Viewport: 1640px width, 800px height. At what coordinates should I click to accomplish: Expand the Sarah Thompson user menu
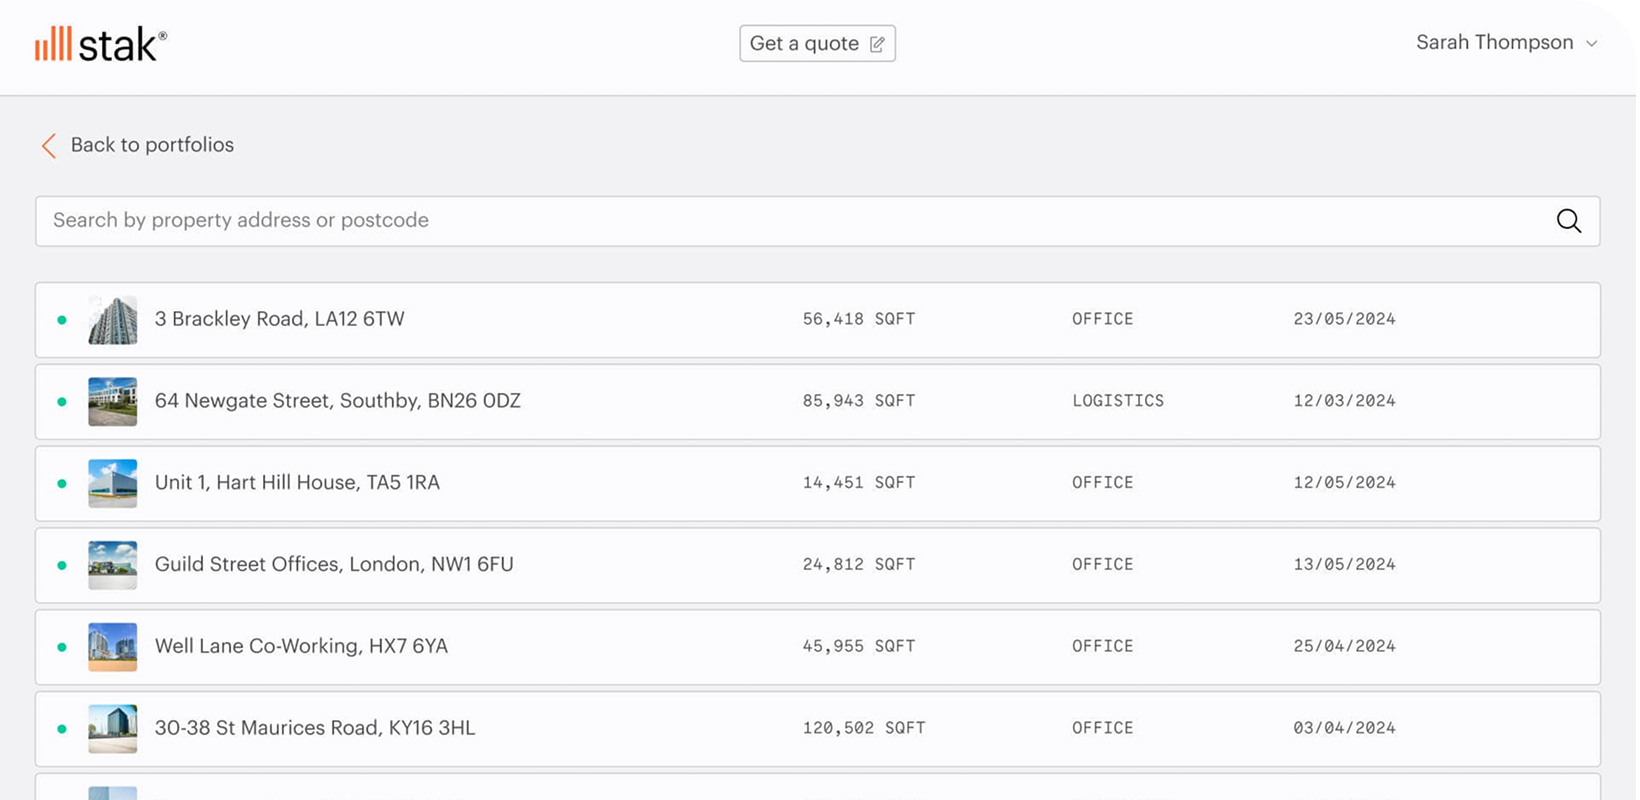(x=1494, y=43)
